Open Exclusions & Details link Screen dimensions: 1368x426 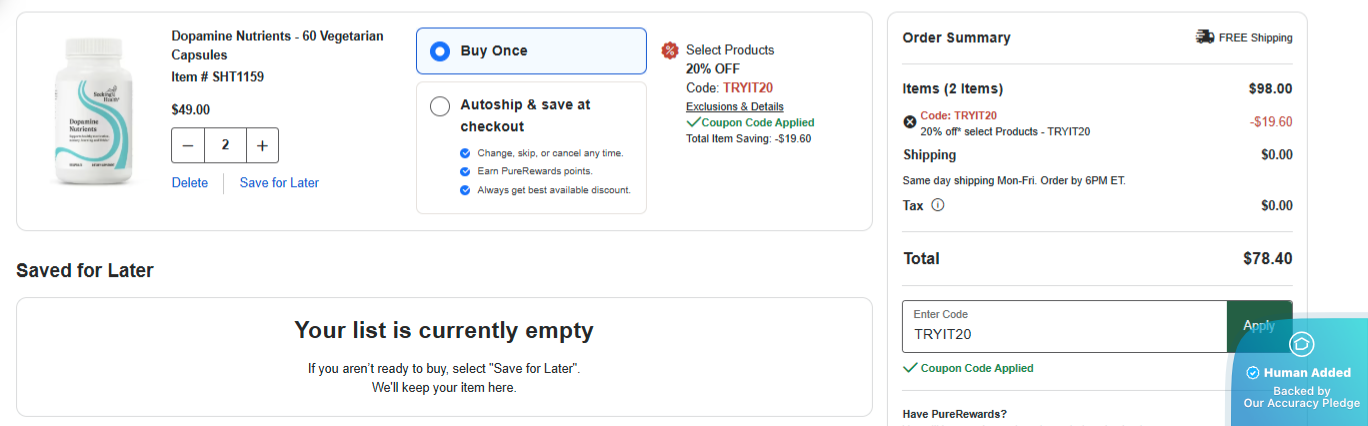pos(735,107)
